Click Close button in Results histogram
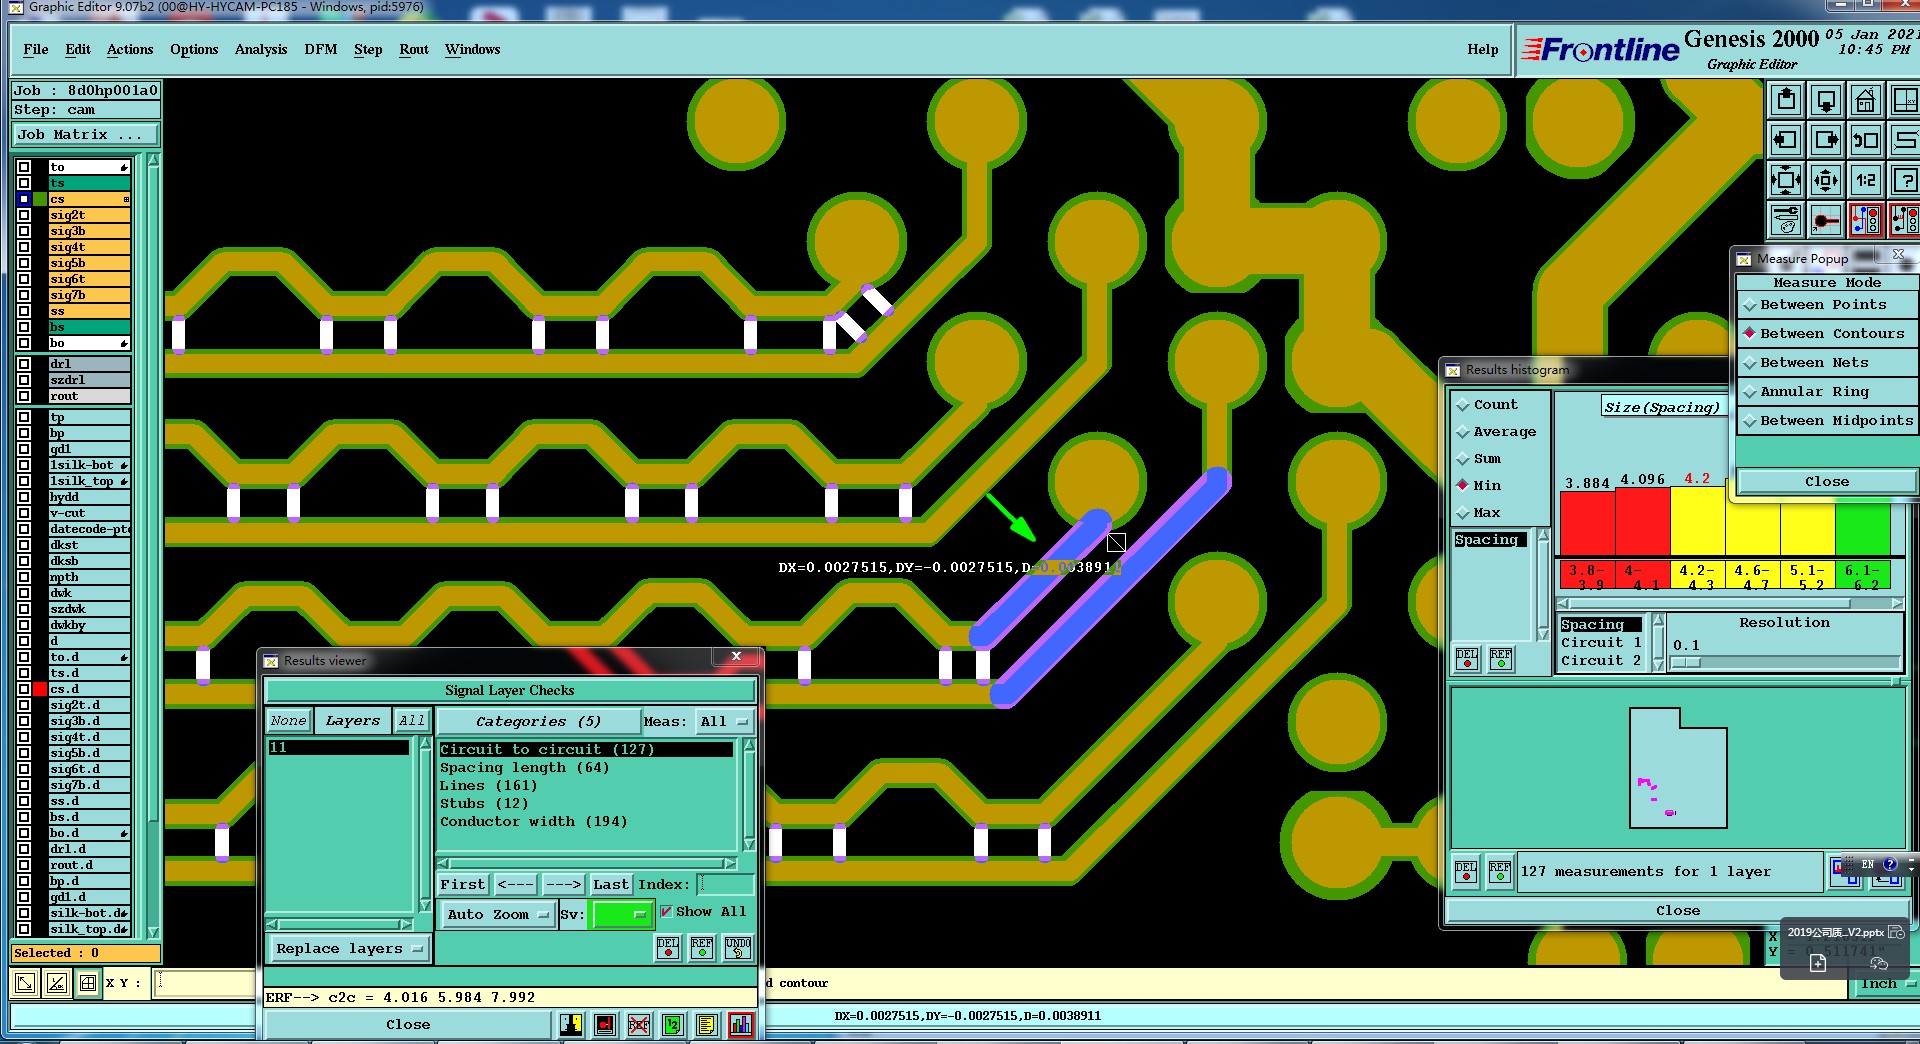Viewport: 1920px width, 1044px height. [1678, 911]
